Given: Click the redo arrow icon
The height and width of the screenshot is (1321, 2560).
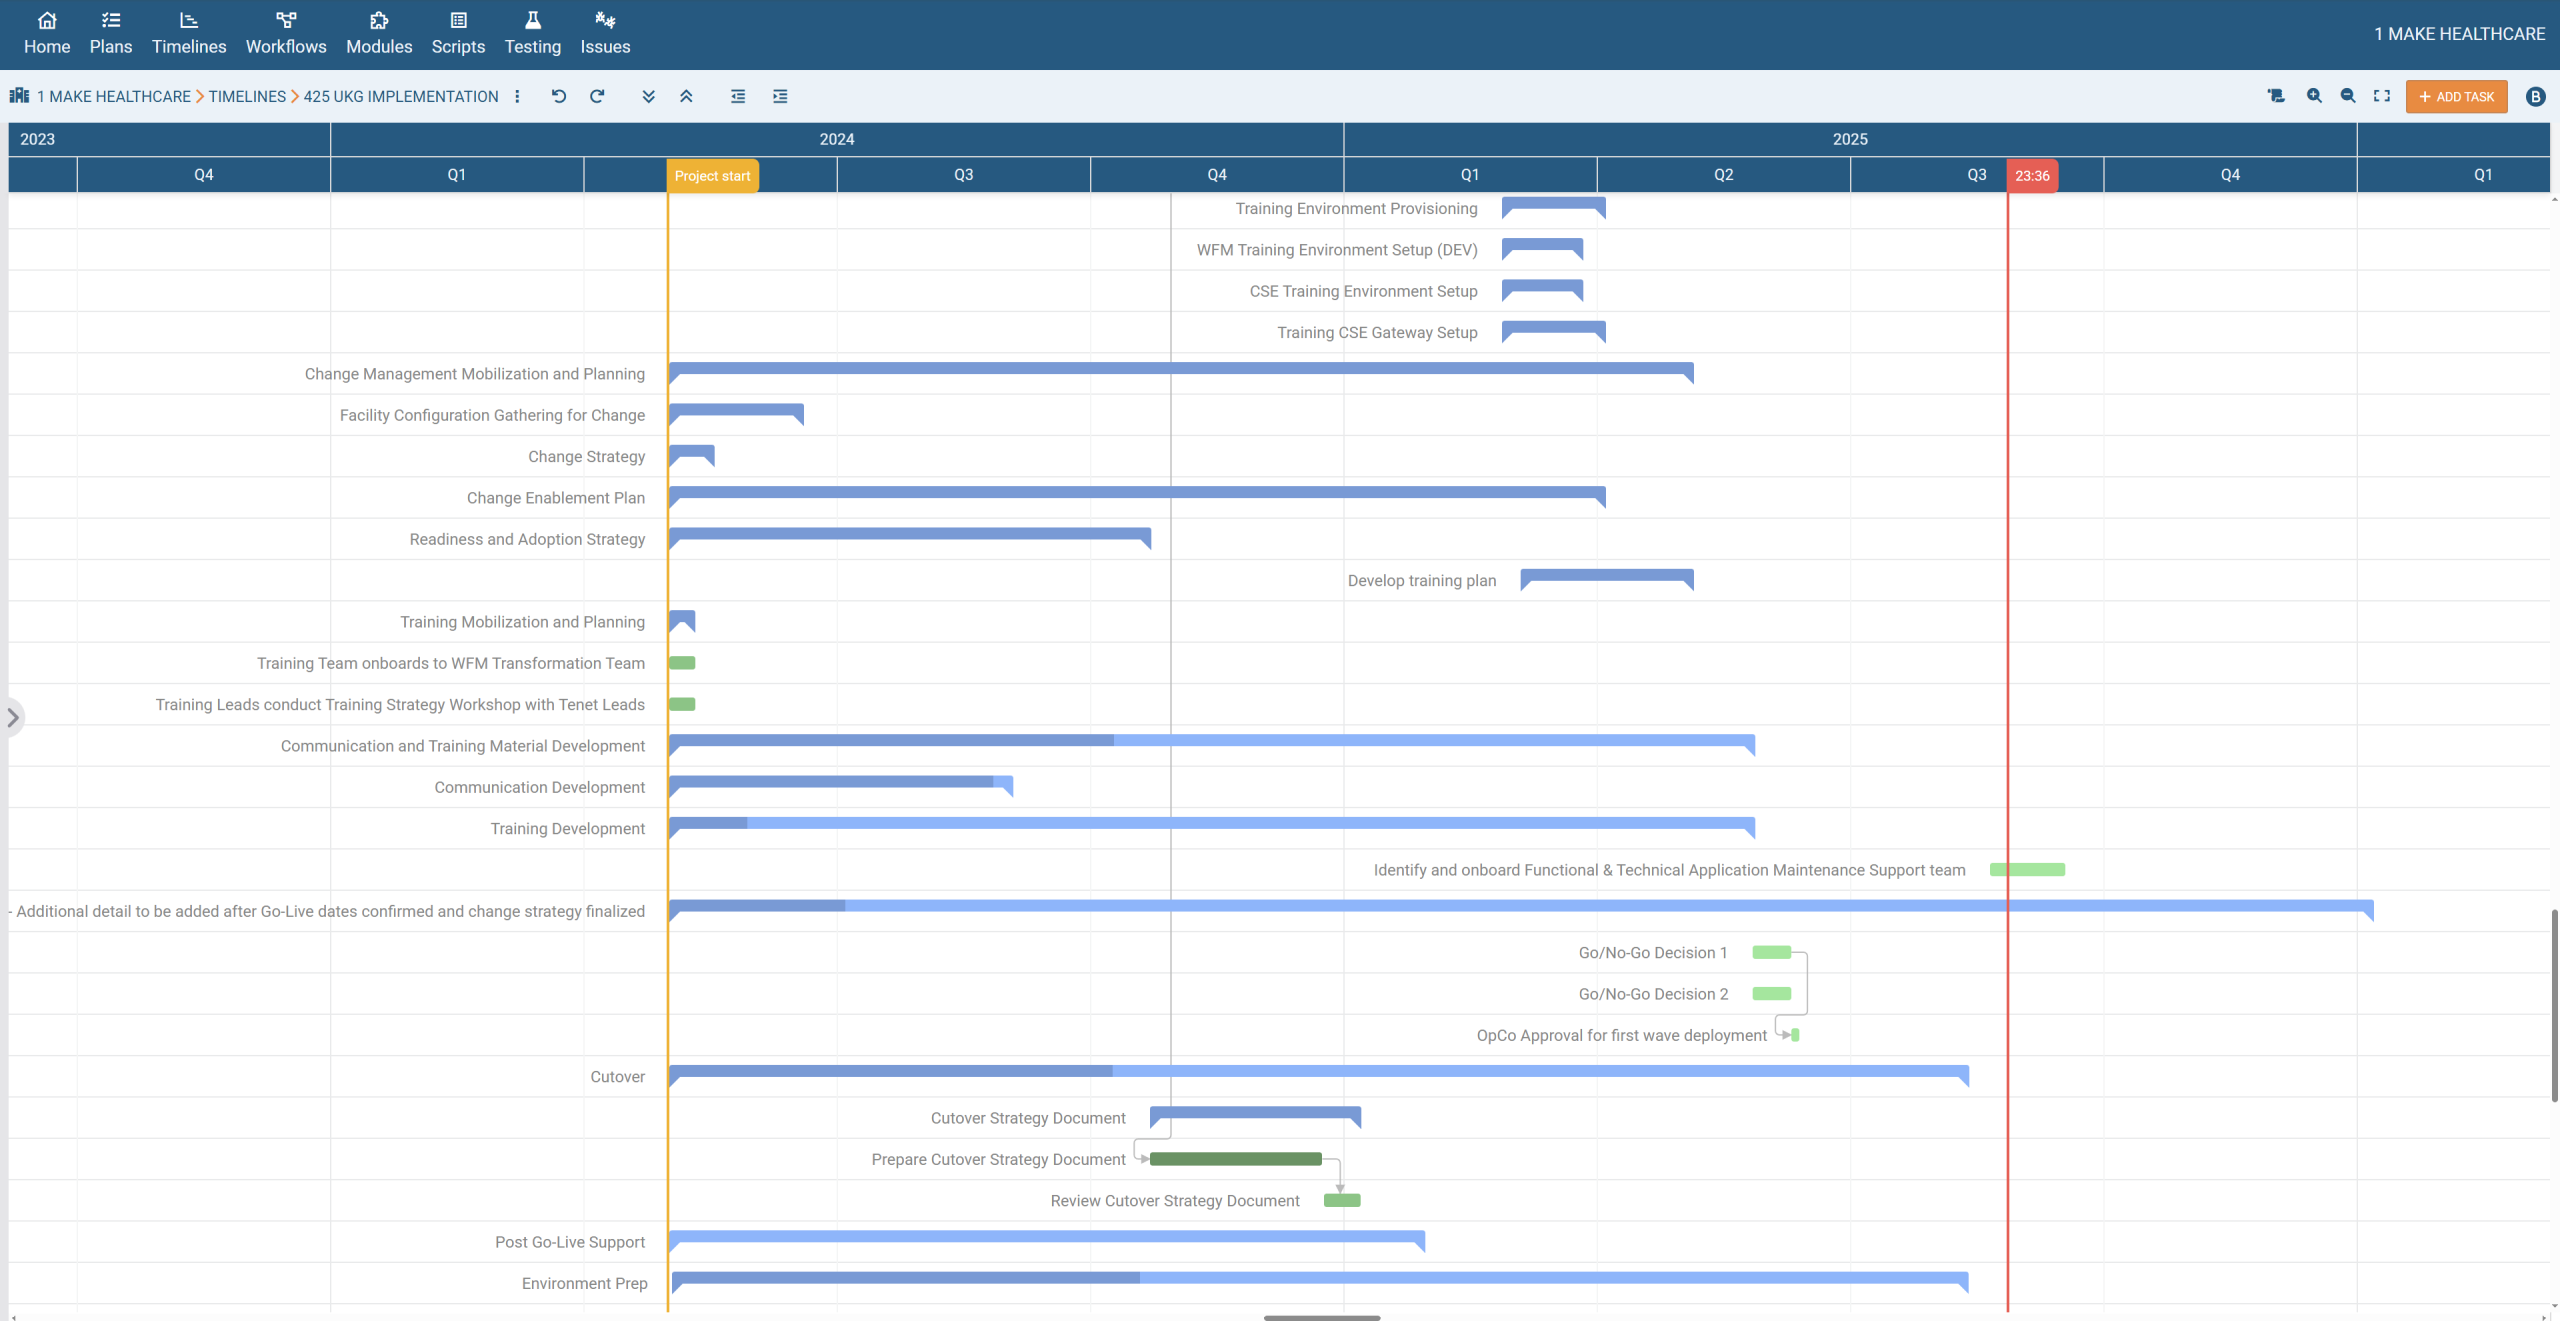Looking at the screenshot, I should click(x=597, y=96).
